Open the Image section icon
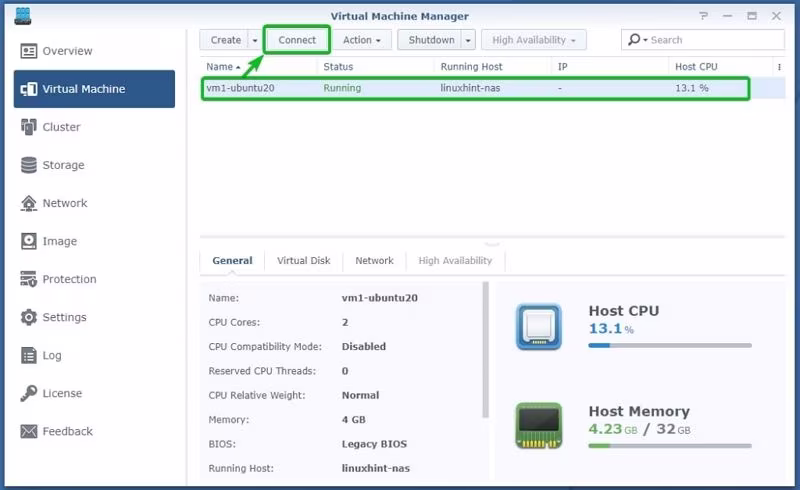The width and height of the screenshot is (800, 490). (x=29, y=241)
